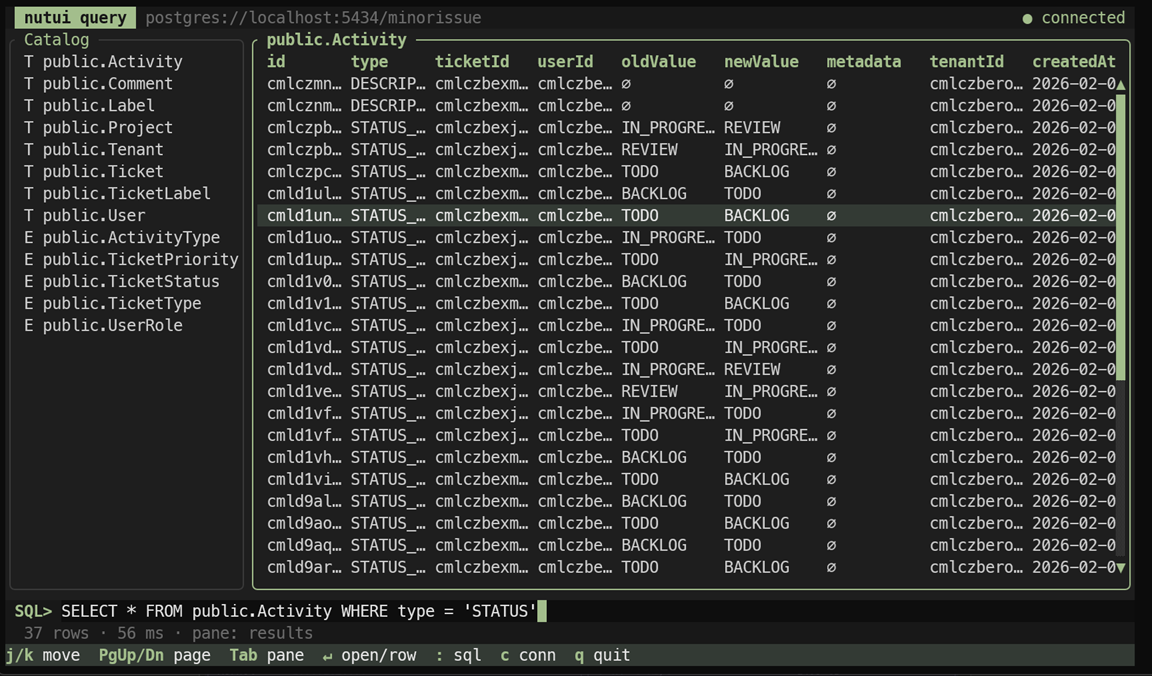The width and height of the screenshot is (1152, 676).
Task: Select public.Label in the Catalog list
Action: point(89,106)
